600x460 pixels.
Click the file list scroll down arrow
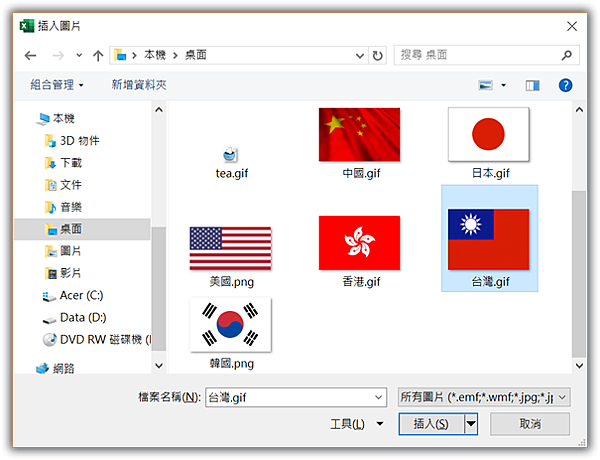(x=579, y=366)
